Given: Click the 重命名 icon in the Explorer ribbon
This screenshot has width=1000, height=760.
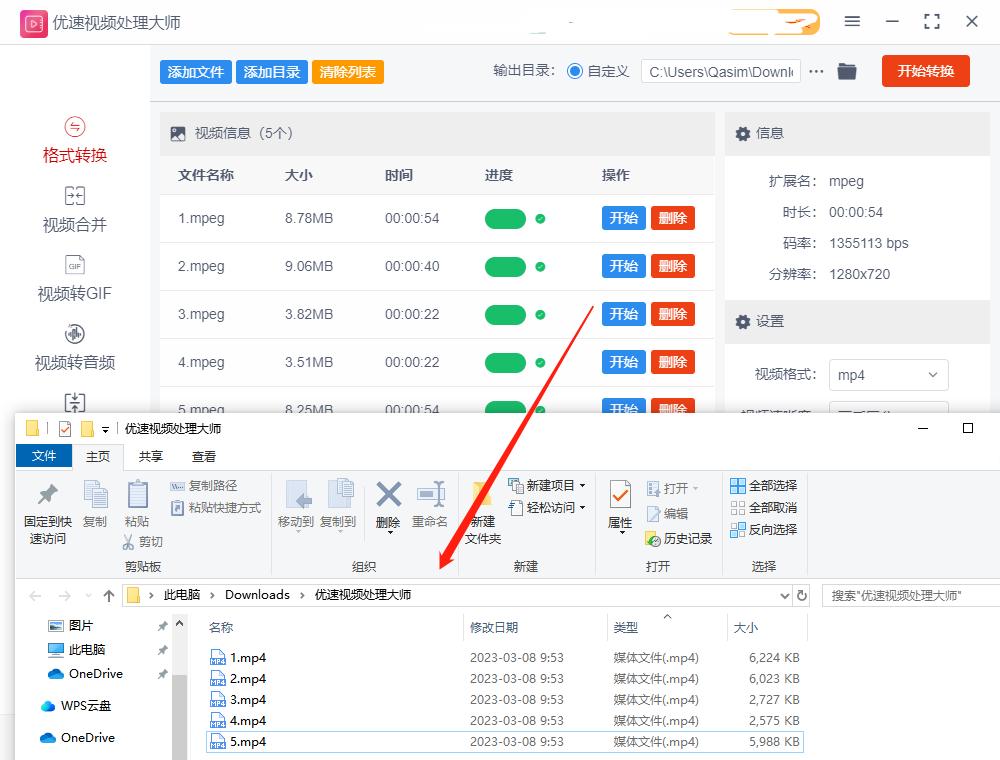Looking at the screenshot, I should 430,503.
